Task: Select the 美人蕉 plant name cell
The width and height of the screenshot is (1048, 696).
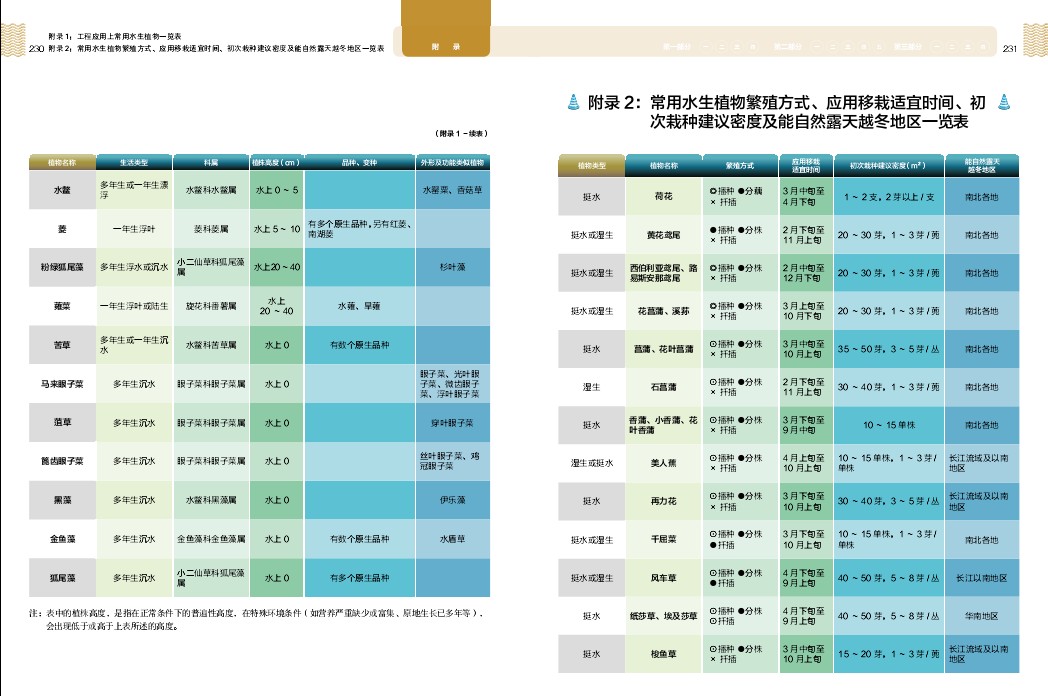Action: point(663,463)
